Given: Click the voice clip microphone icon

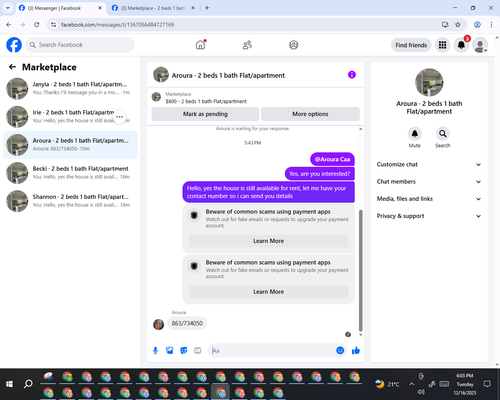Looking at the screenshot, I should [155, 350].
